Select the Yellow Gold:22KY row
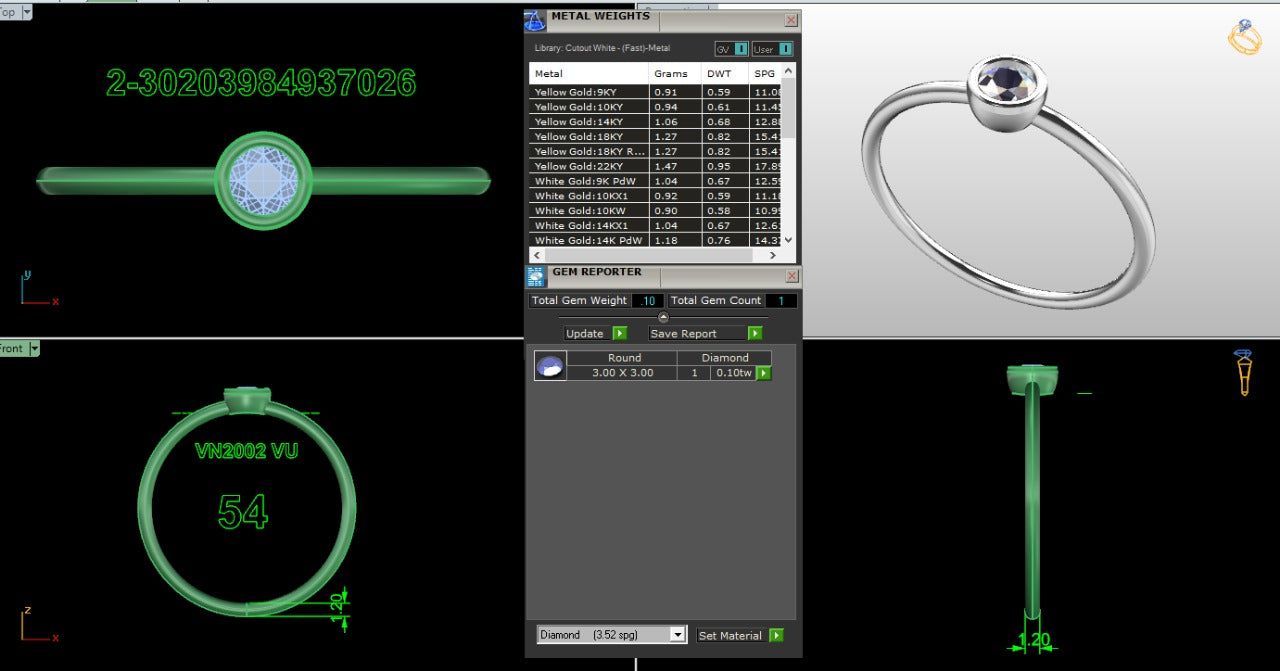Screen dimensions: 1280x671 [655, 166]
